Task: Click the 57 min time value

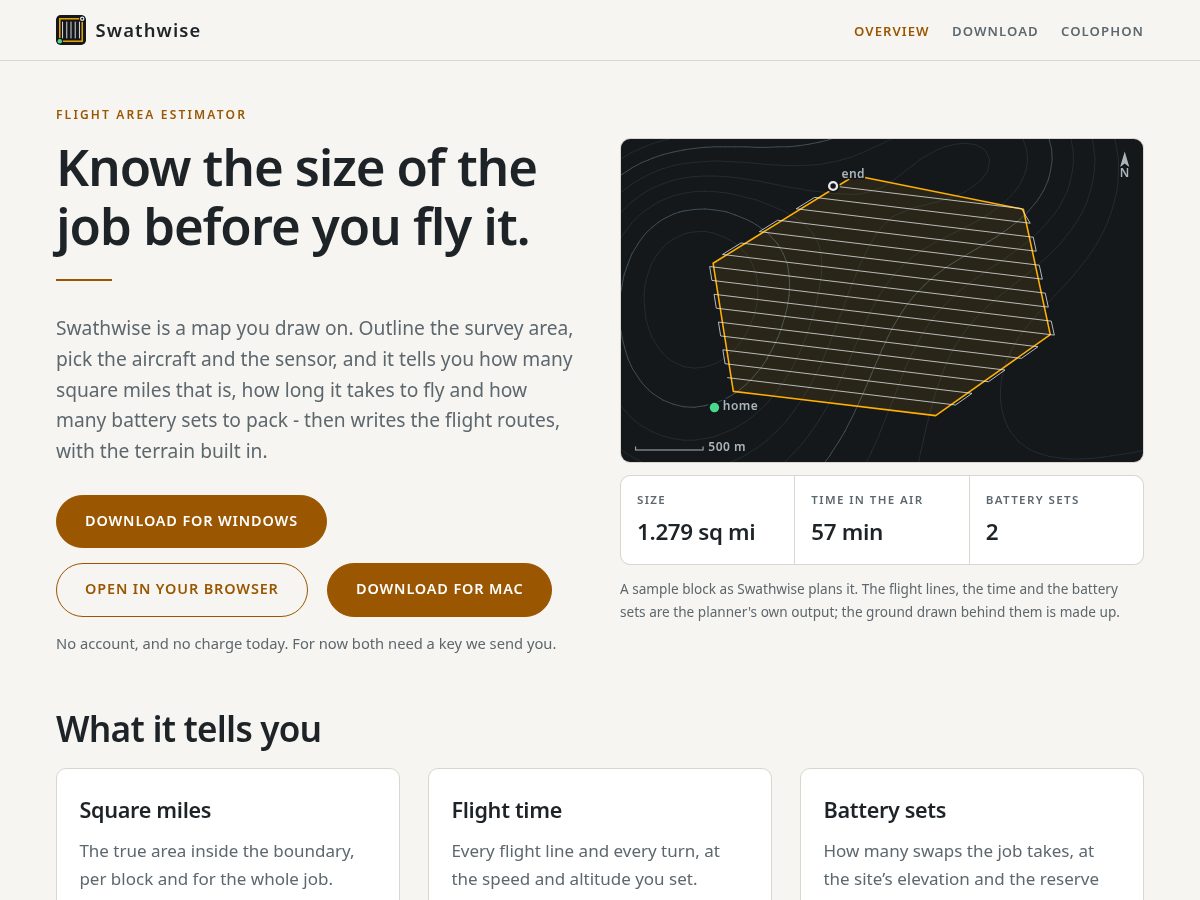Action: [x=847, y=532]
